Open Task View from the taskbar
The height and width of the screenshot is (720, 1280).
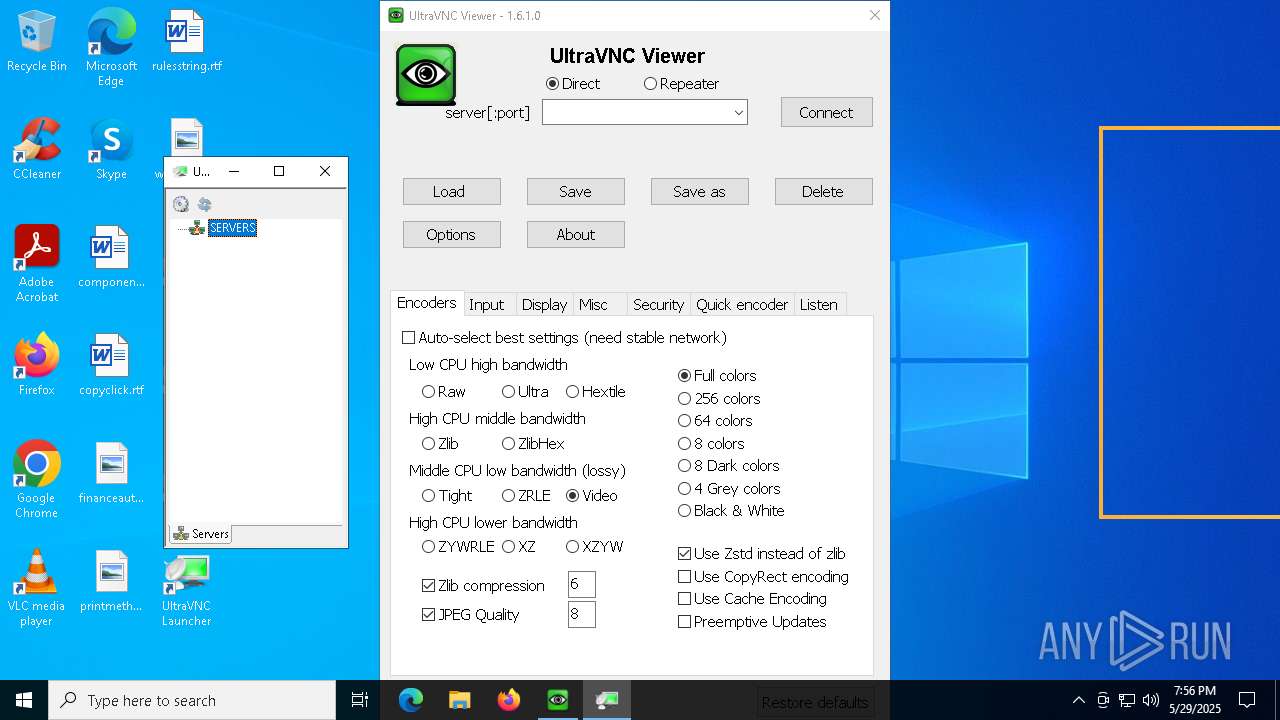pos(360,700)
